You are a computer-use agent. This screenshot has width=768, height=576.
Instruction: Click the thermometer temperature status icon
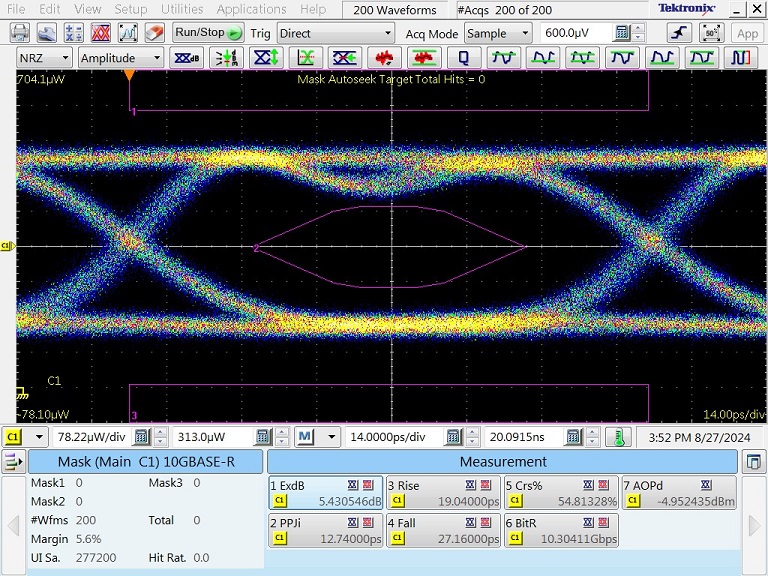coord(618,437)
